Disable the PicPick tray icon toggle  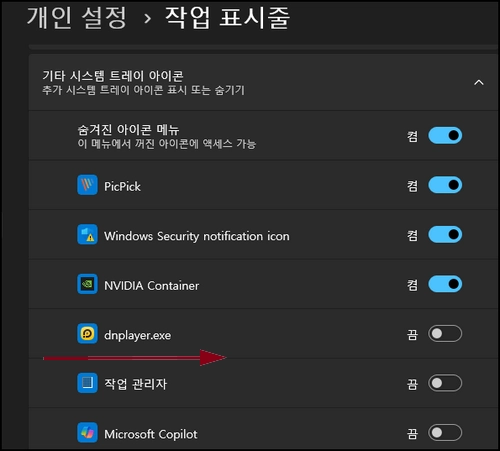(x=445, y=185)
